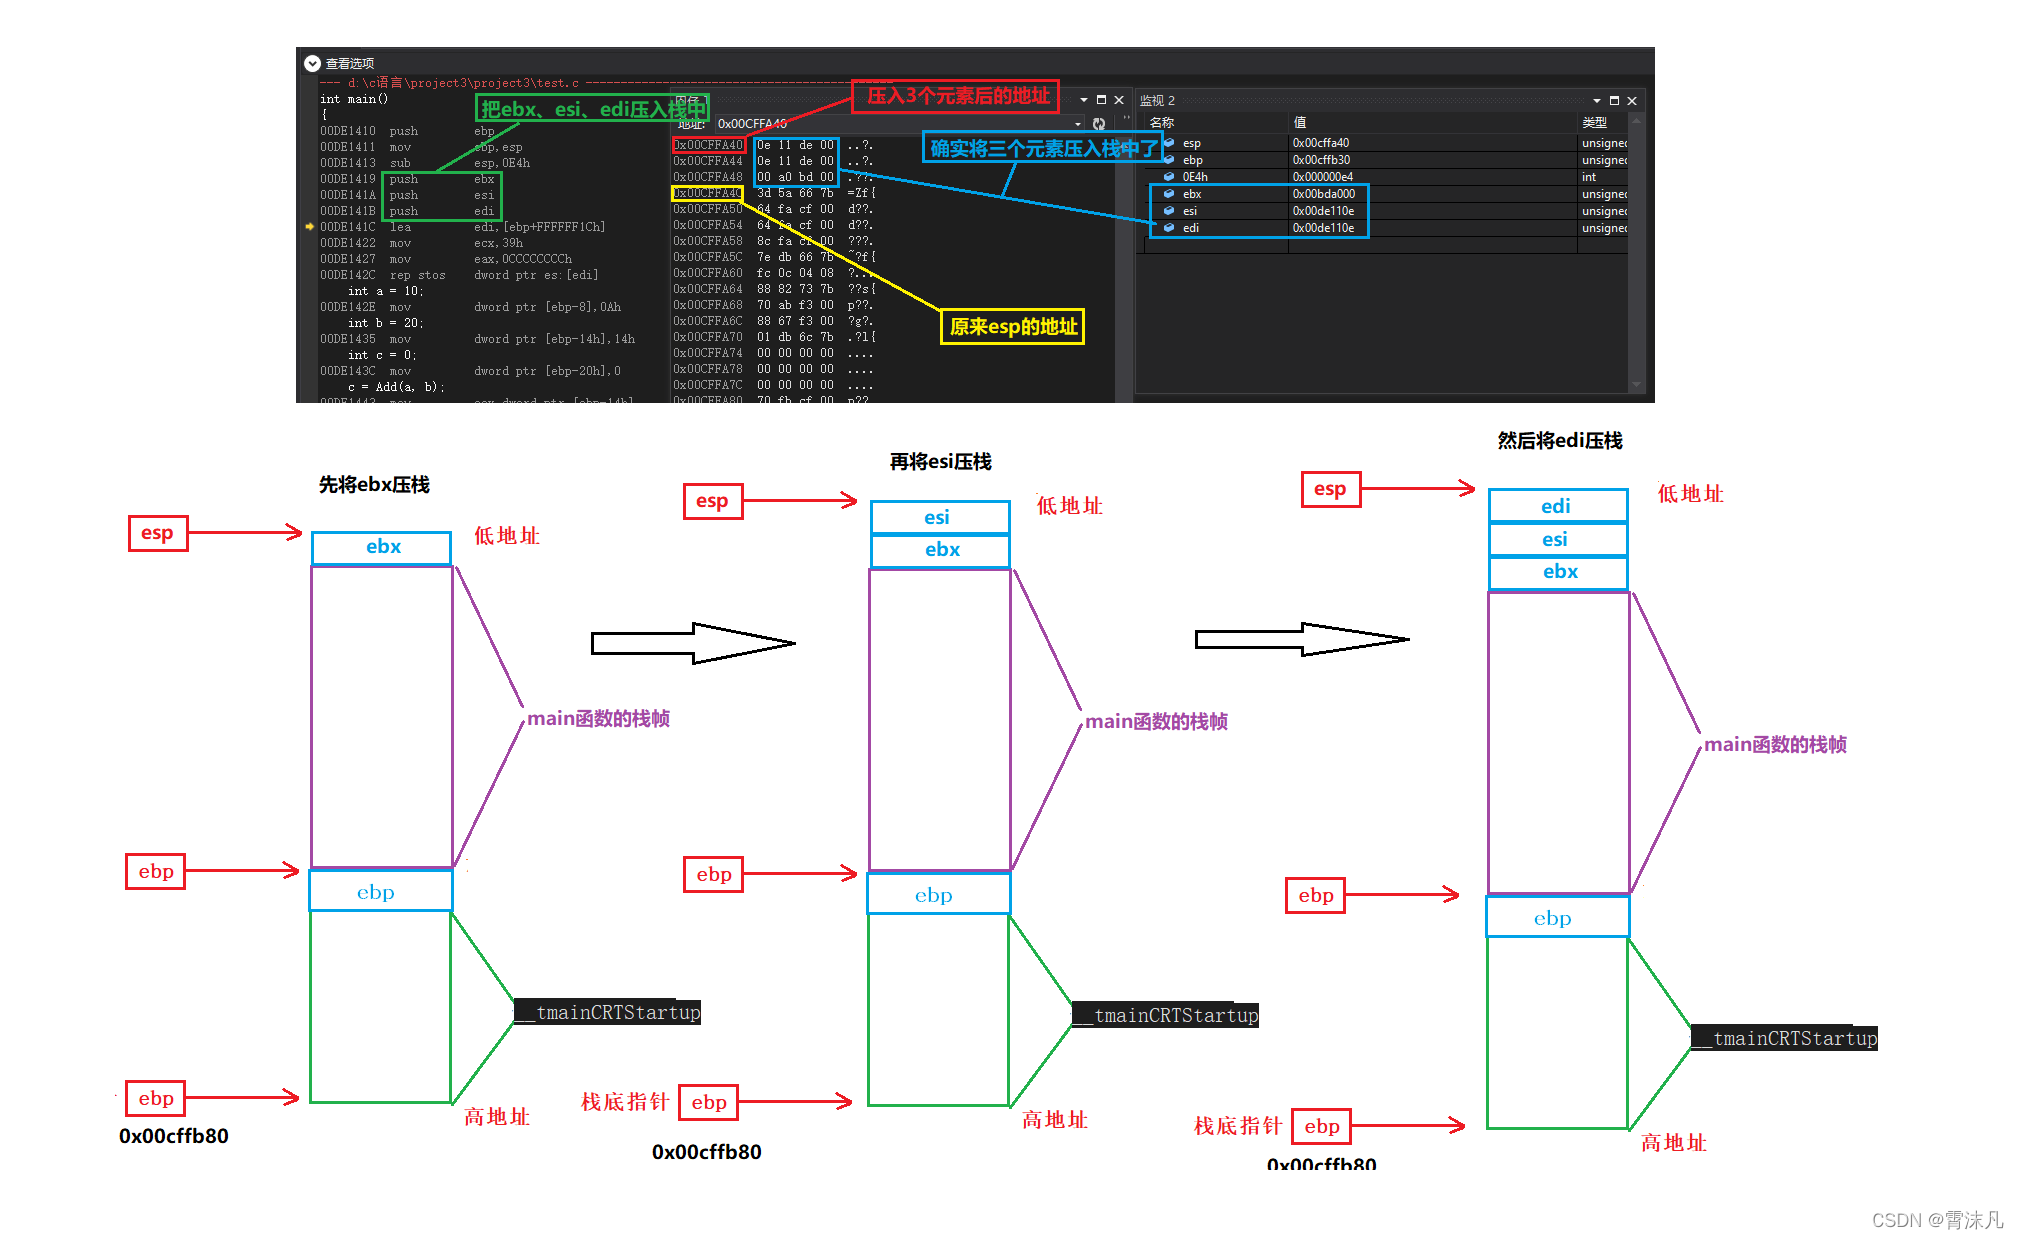Click the ebx variable icon in watch
The height and width of the screenshot is (1239, 2019).
pyautogui.click(x=1168, y=194)
